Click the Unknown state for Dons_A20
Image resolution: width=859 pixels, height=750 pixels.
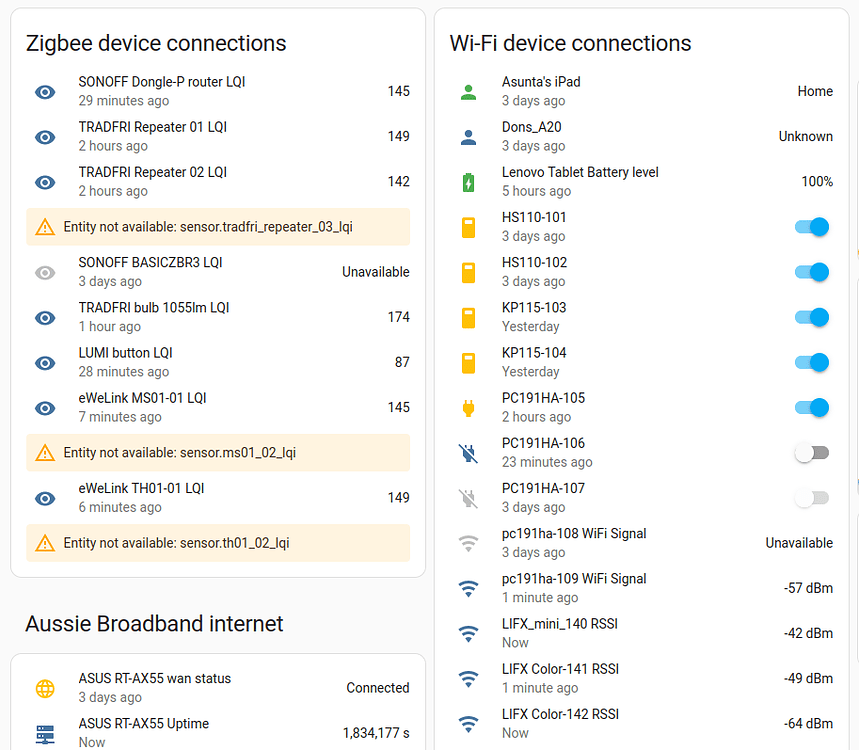coord(806,136)
